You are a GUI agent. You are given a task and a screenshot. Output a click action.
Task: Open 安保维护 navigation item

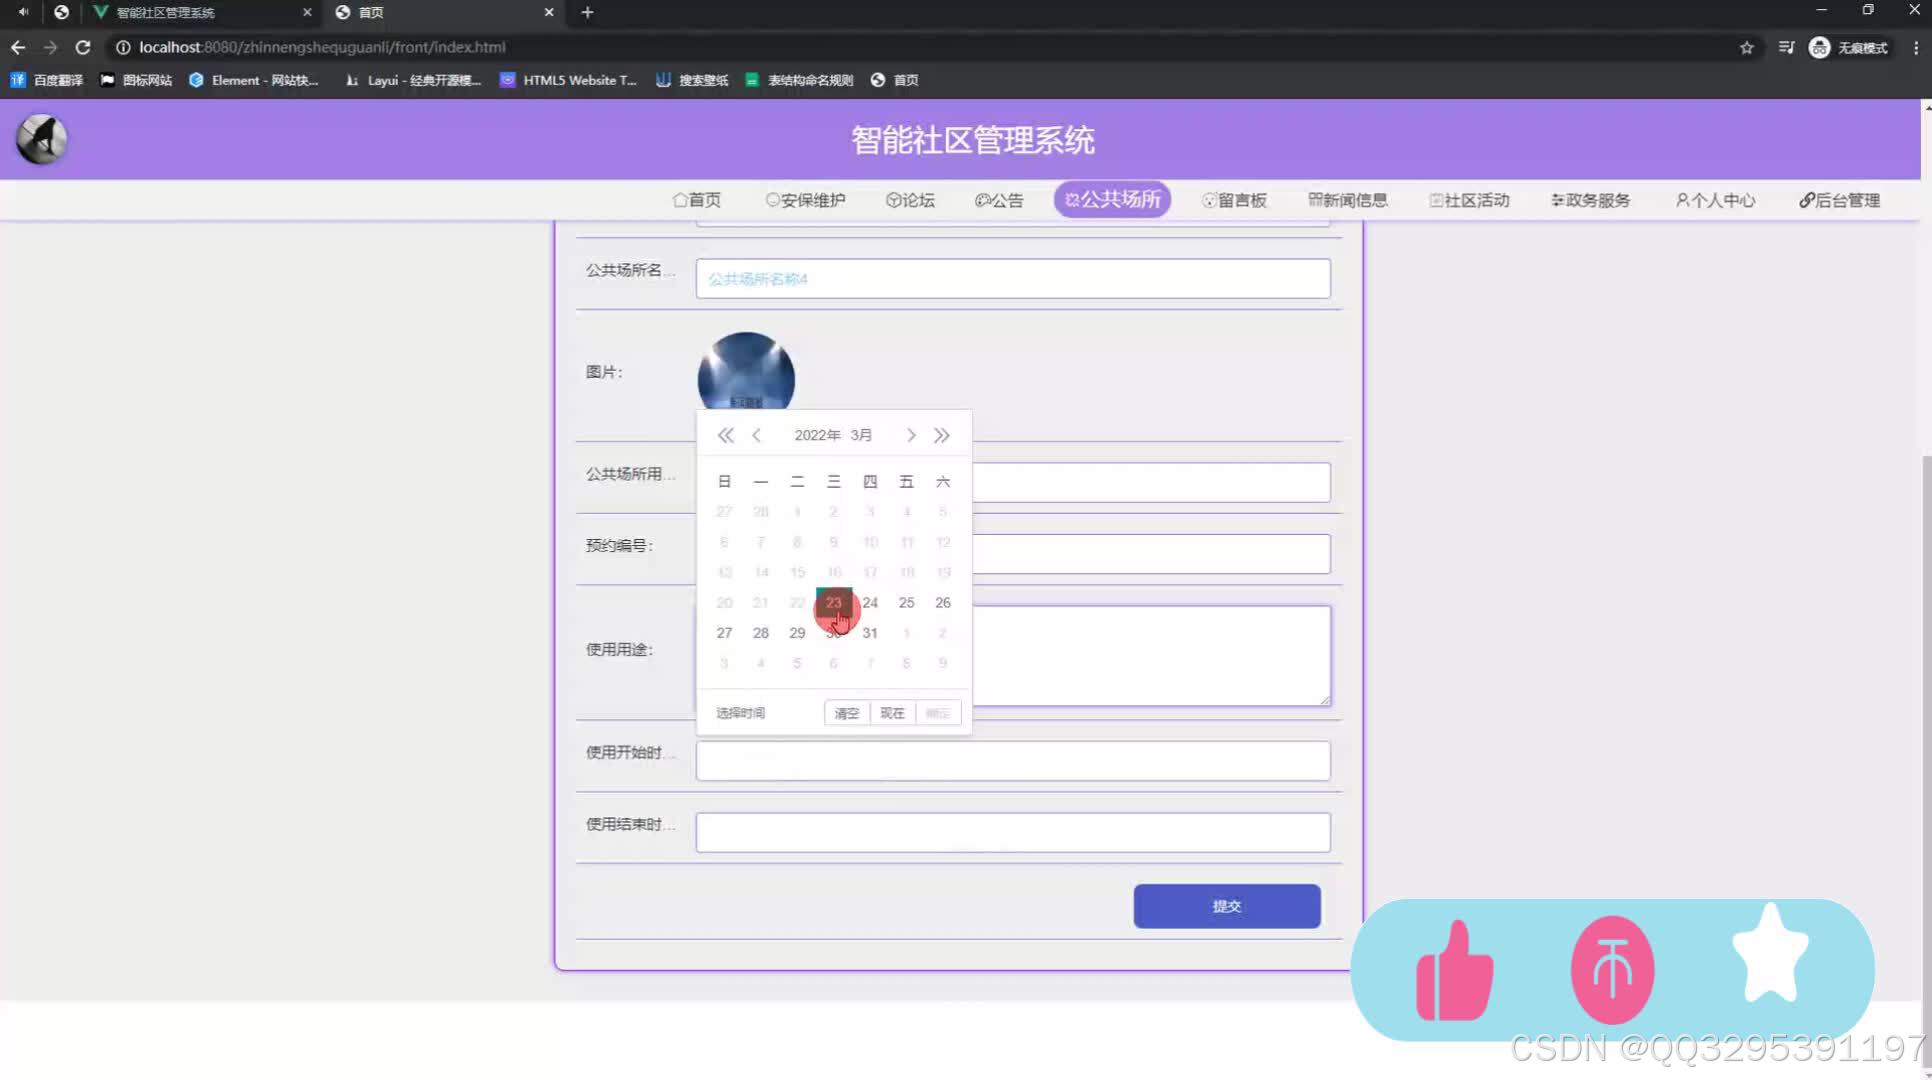coord(806,200)
